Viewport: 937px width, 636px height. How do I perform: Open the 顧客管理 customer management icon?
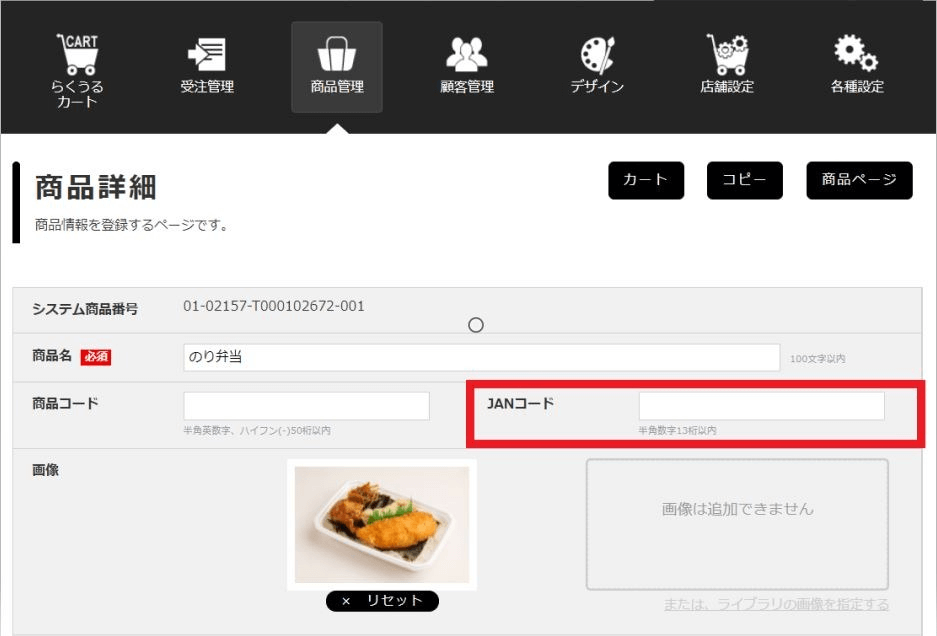(x=466, y=60)
